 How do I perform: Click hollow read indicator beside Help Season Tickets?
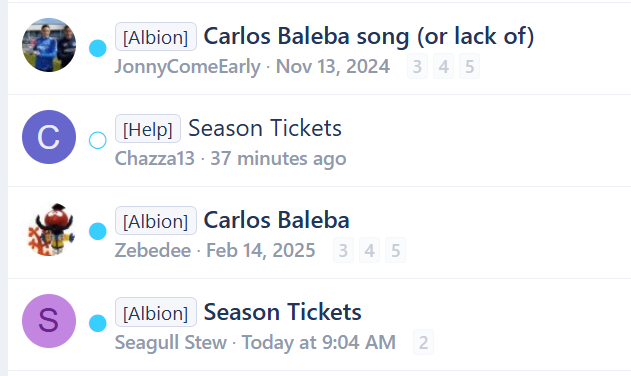click(x=97, y=140)
